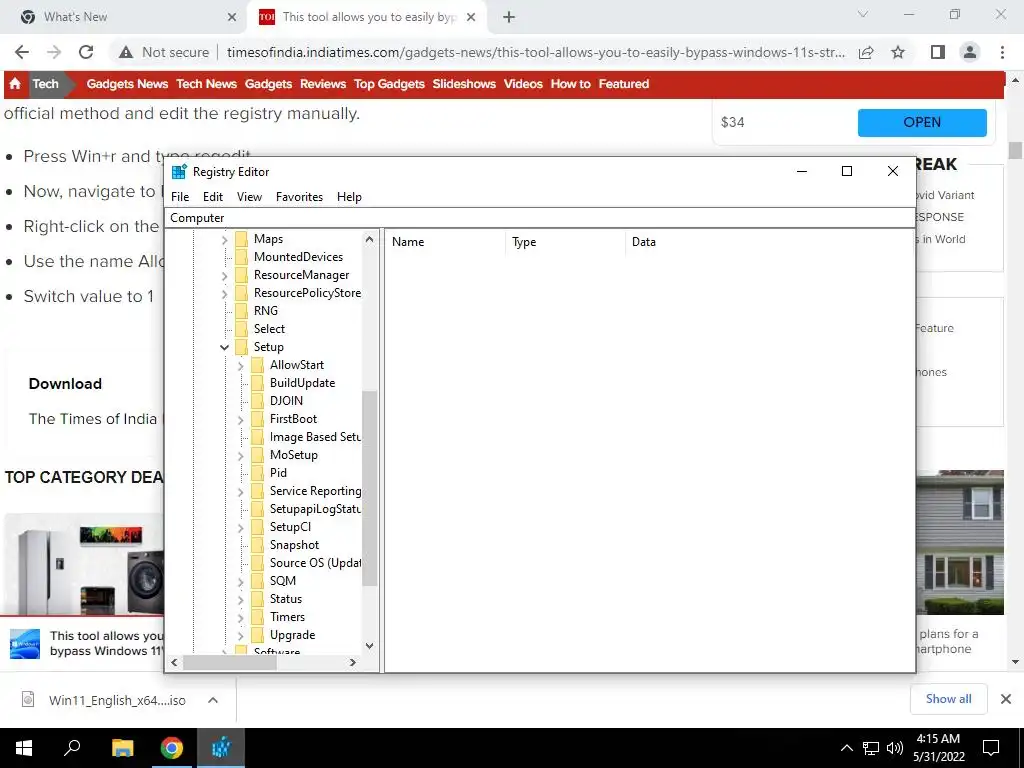Expand the SQM key
This screenshot has width=1024, height=768.
240,582
